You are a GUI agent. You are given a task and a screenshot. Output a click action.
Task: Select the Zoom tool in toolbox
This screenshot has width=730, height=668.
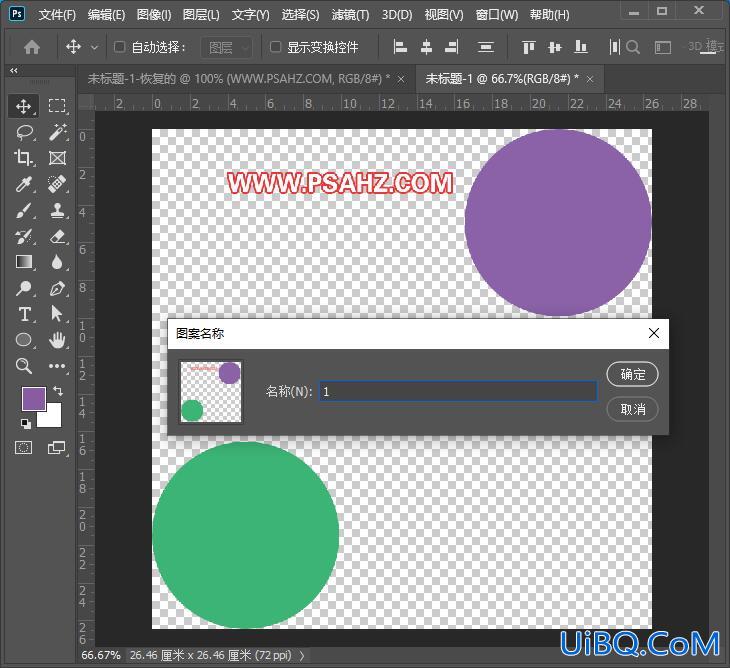click(23, 366)
